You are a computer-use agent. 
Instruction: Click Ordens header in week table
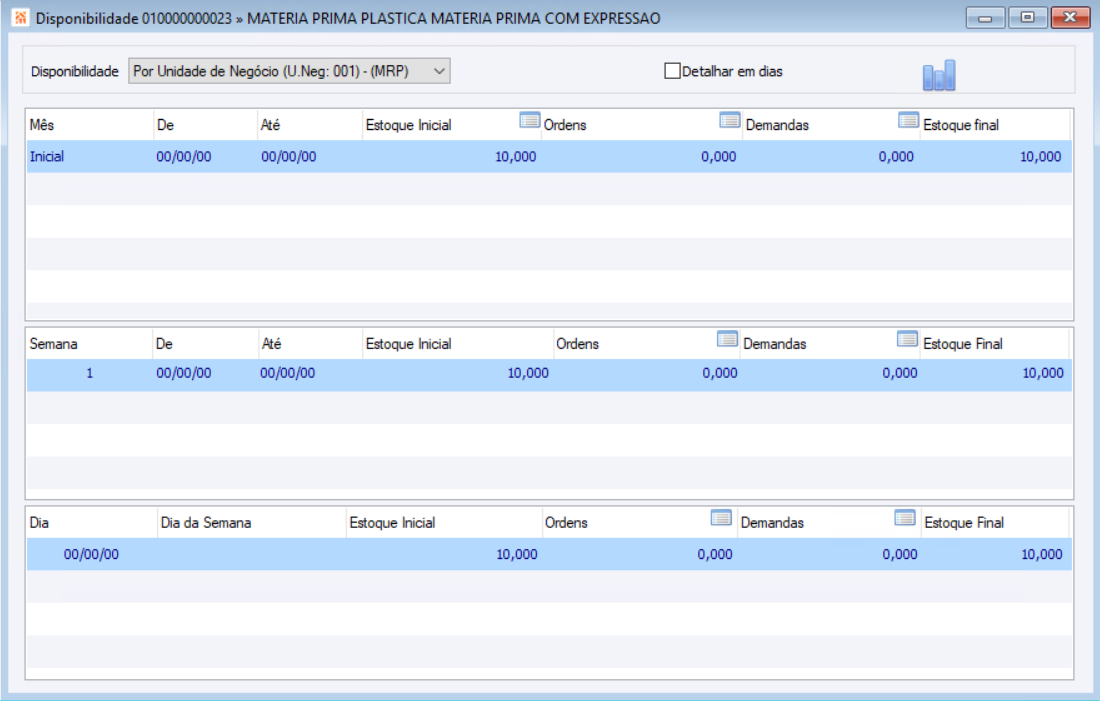[577, 344]
